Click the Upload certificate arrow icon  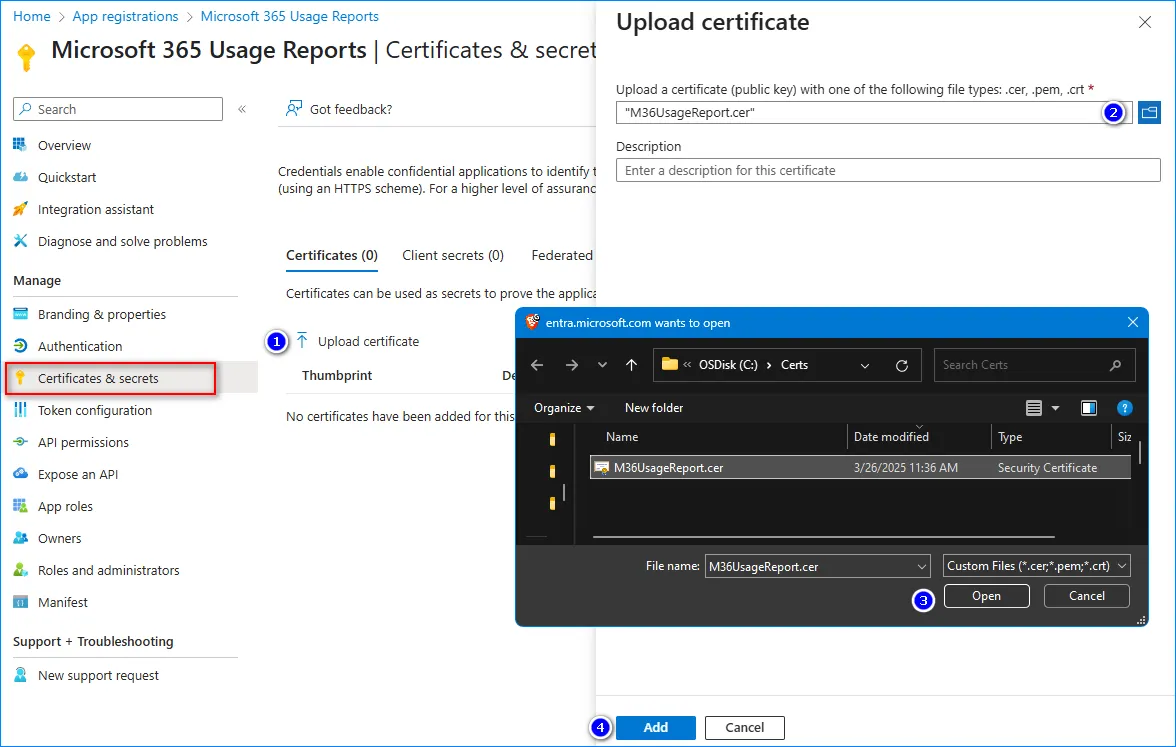(302, 341)
